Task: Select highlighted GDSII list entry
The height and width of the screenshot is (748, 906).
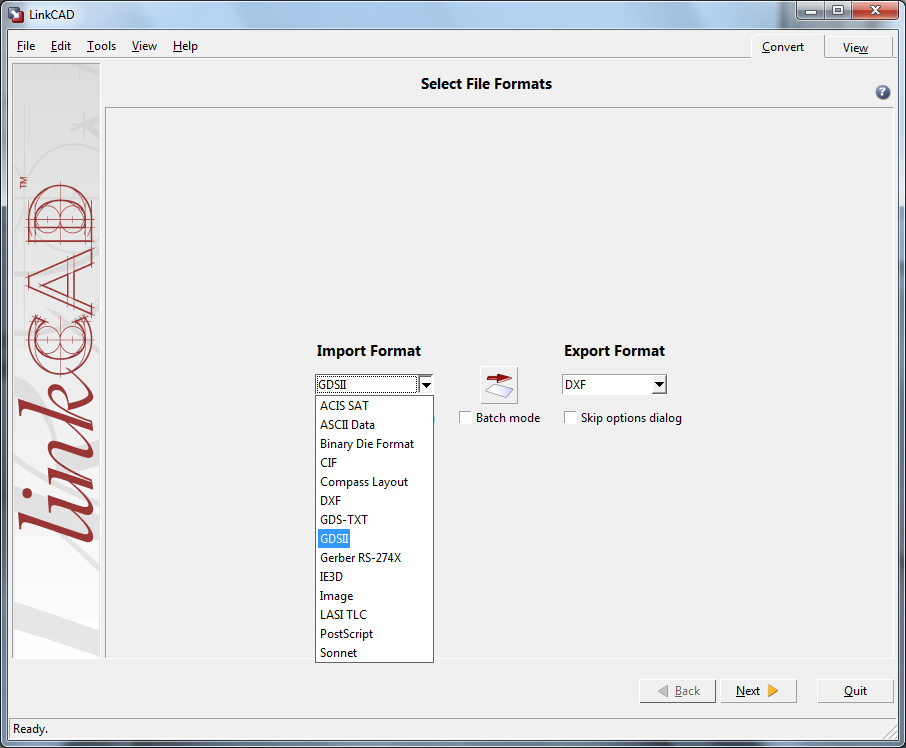Action: [x=334, y=539]
